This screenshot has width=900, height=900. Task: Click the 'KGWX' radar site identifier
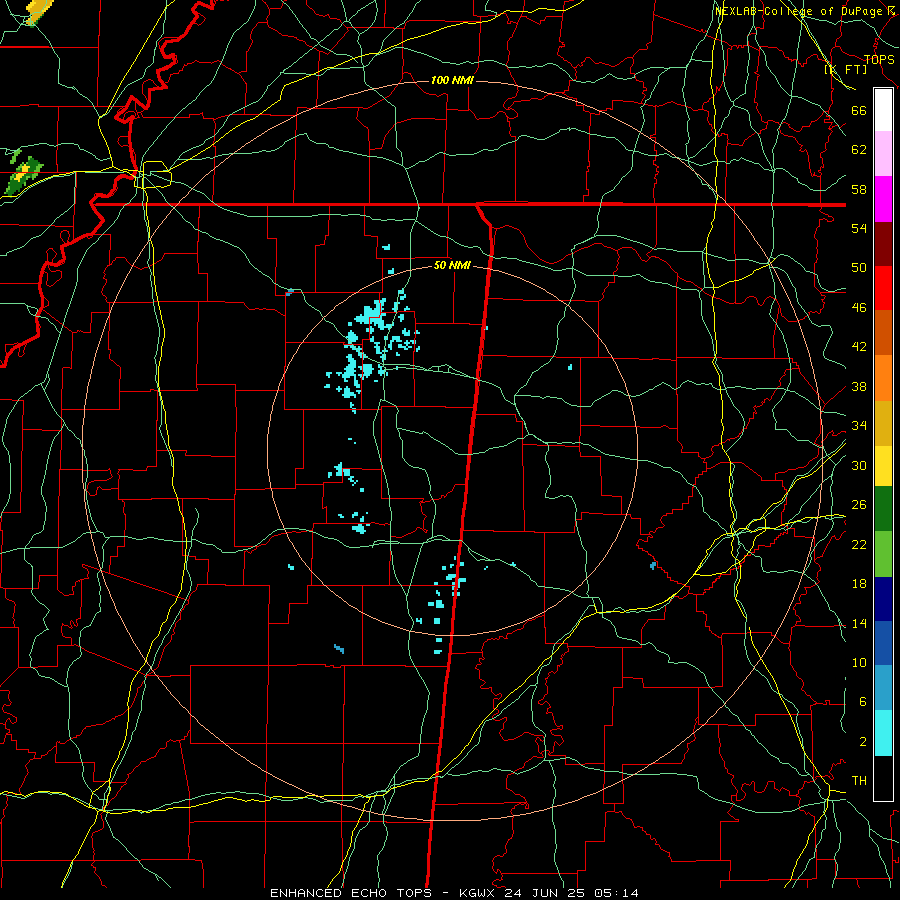coord(478,893)
